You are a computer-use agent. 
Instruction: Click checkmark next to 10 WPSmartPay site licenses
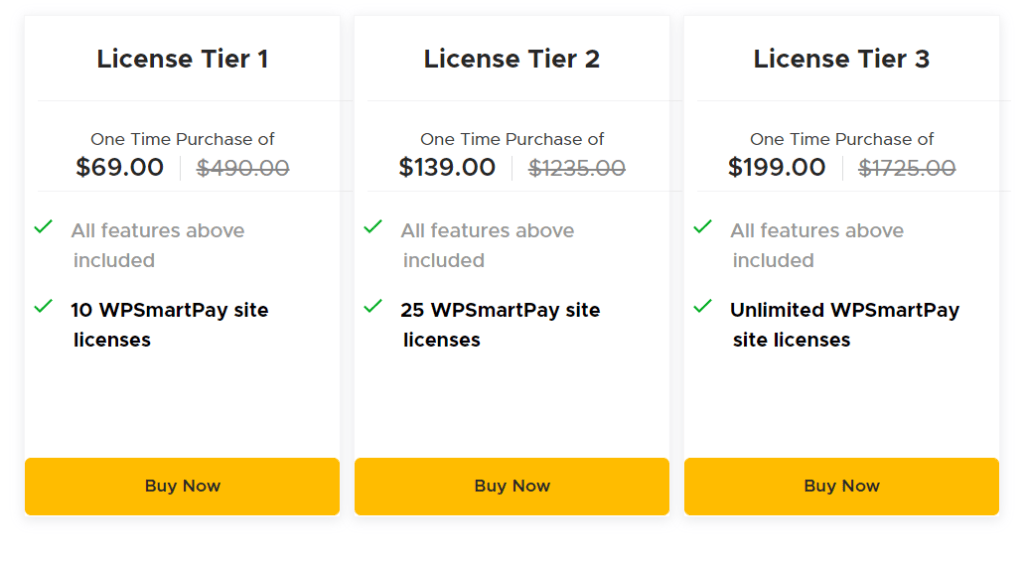pos(43,306)
